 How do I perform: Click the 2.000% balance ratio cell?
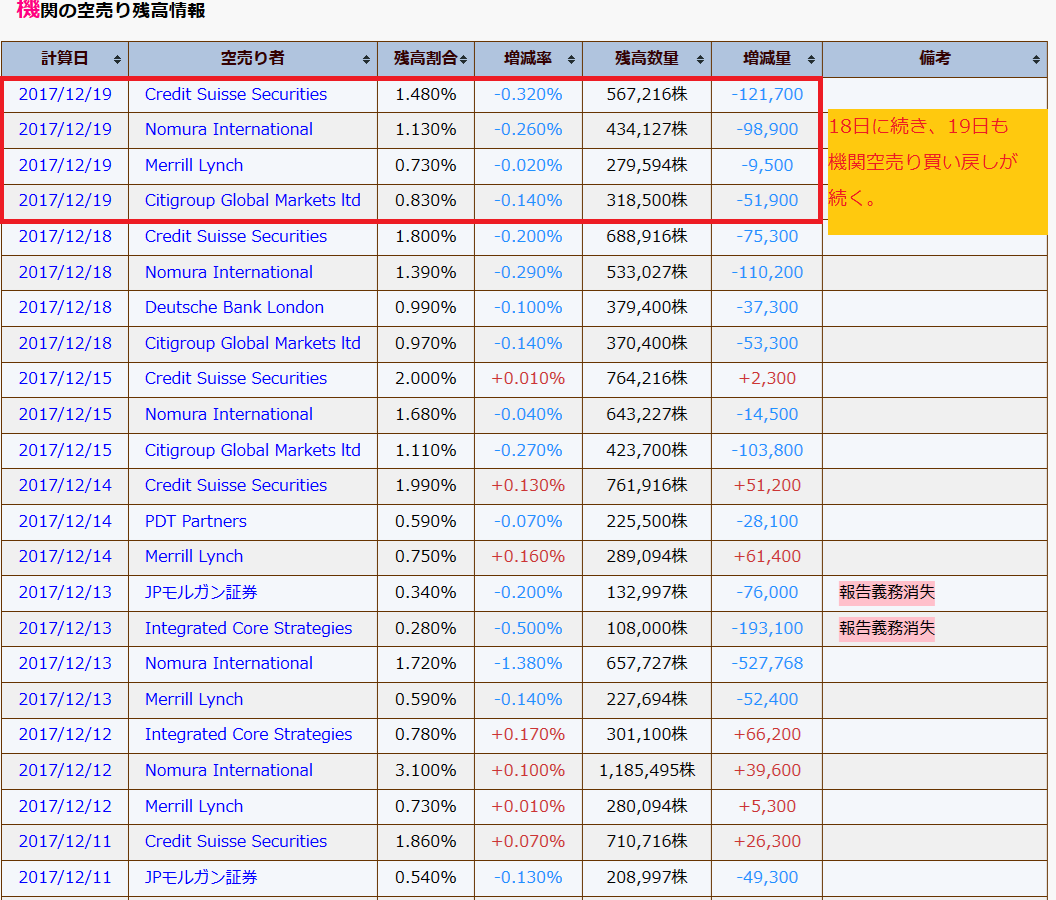tap(426, 379)
